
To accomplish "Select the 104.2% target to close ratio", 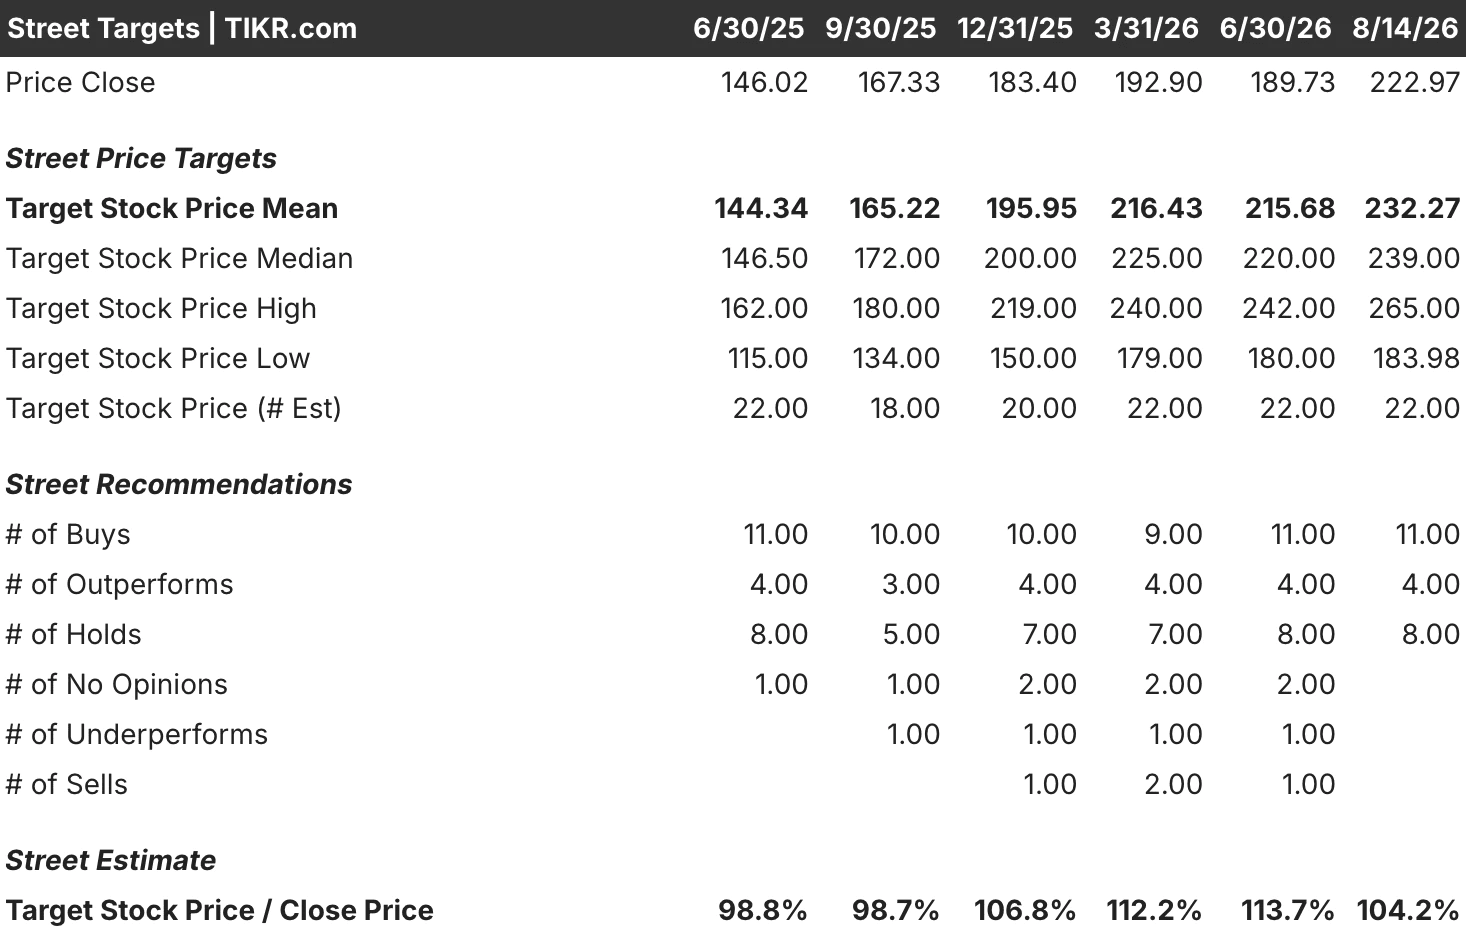I will (x=1408, y=910).
